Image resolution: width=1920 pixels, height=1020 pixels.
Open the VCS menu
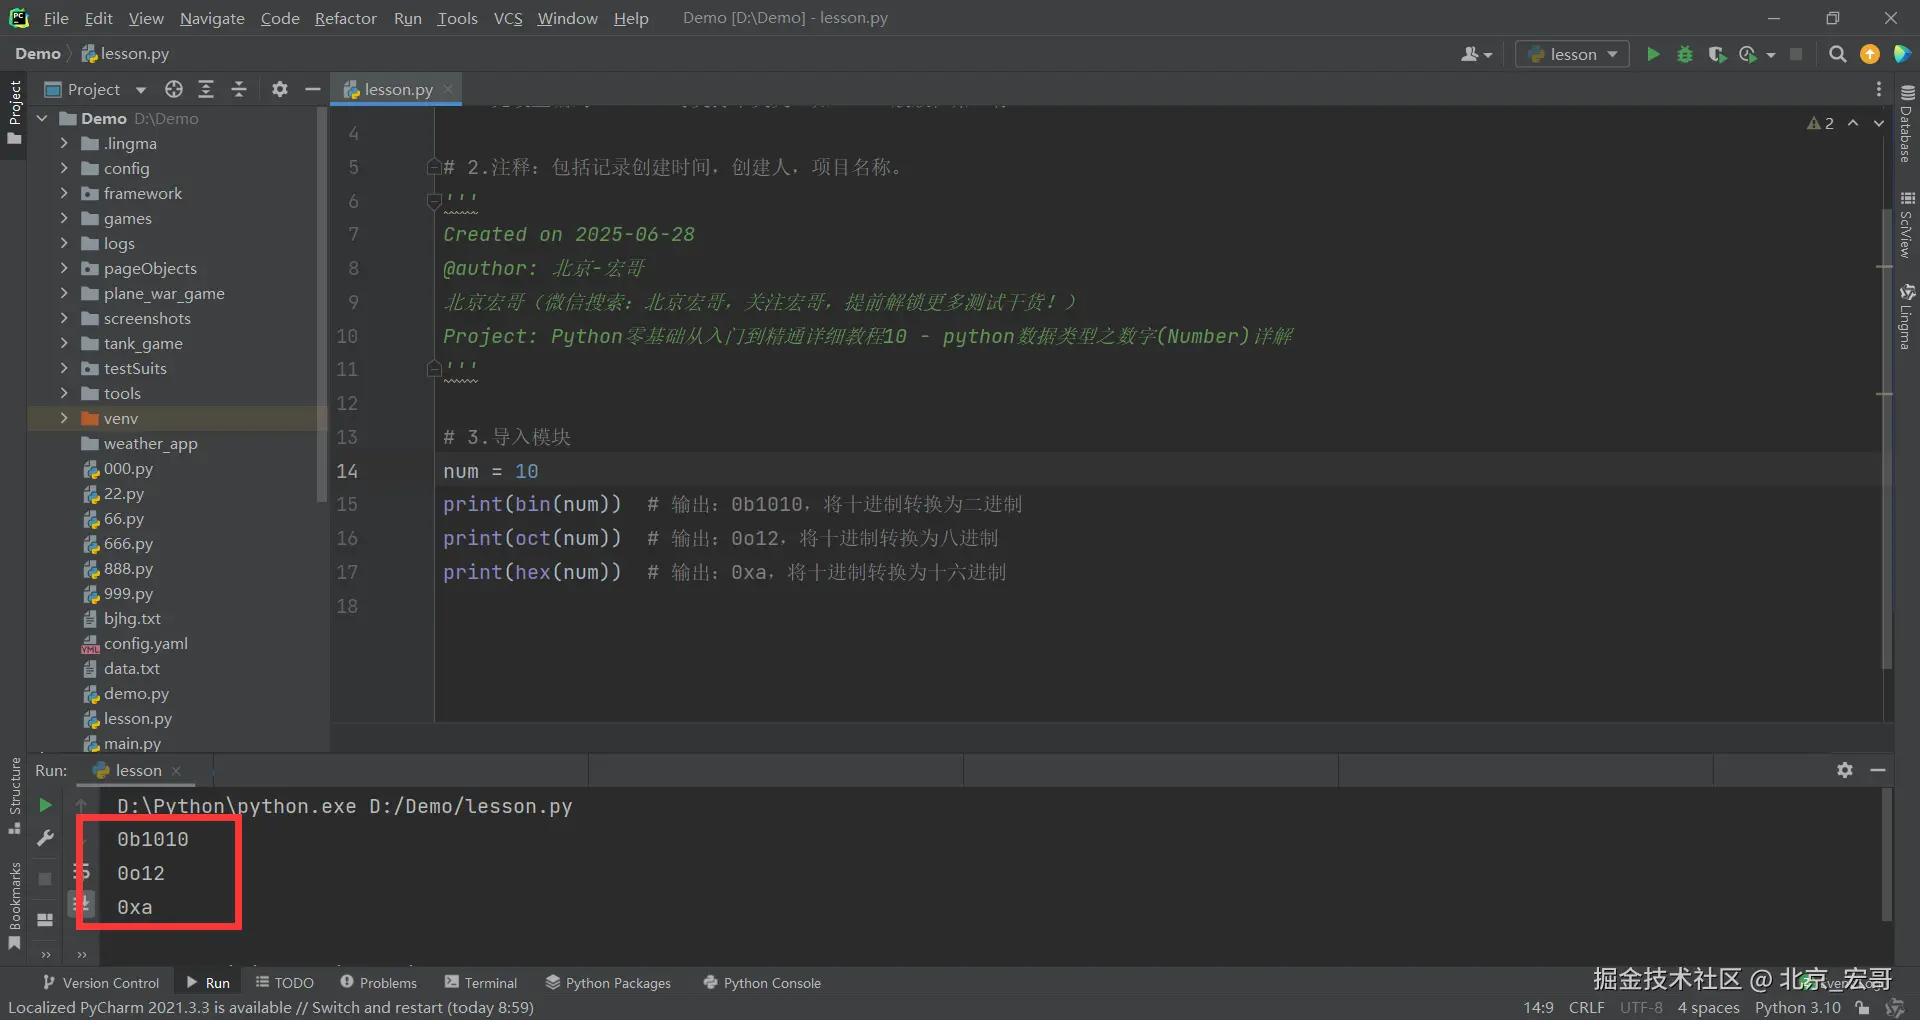pyautogui.click(x=508, y=18)
